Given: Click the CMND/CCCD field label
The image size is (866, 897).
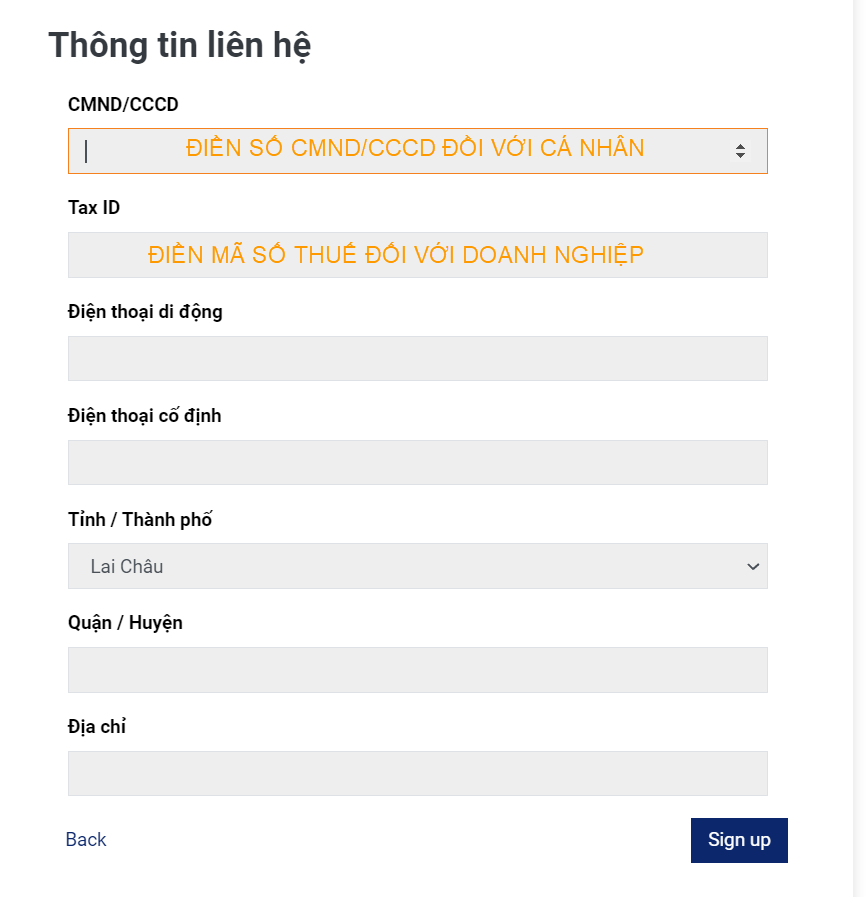Looking at the screenshot, I should [x=123, y=104].
